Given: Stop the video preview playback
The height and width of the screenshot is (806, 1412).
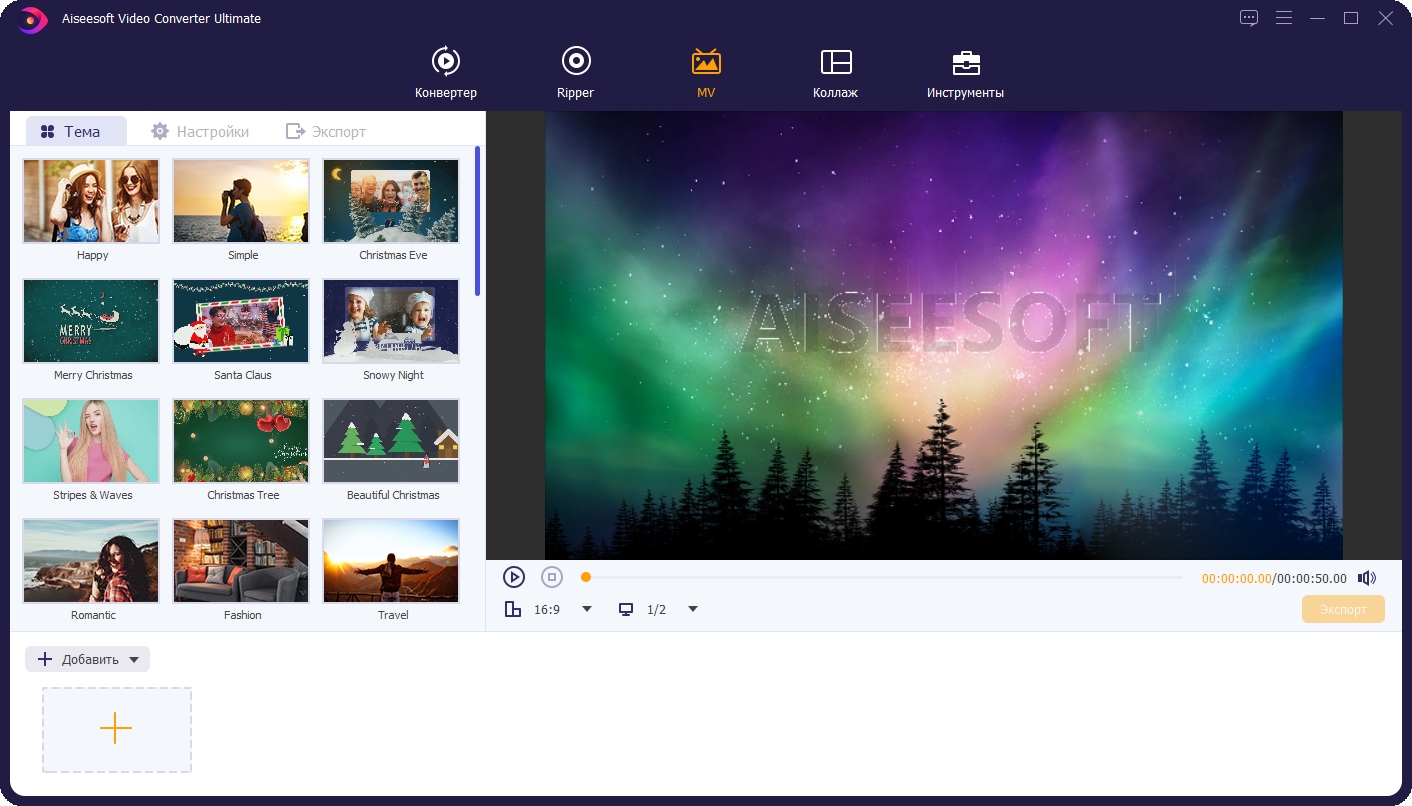Looking at the screenshot, I should 552,577.
